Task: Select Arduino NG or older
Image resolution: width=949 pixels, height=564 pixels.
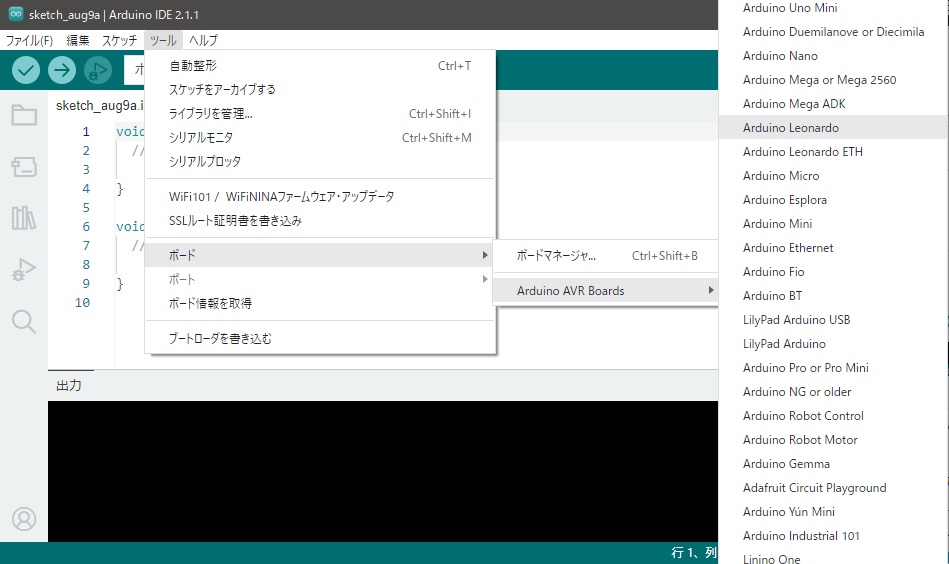Action: click(x=833, y=392)
